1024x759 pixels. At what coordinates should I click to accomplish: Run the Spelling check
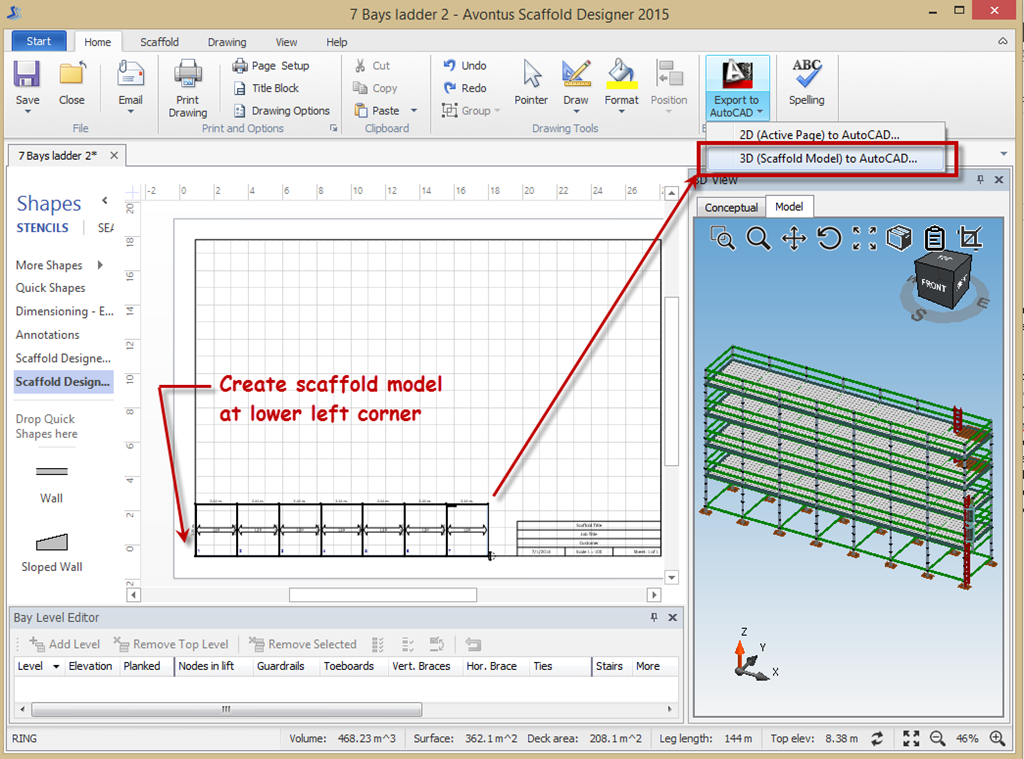tap(807, 82)
